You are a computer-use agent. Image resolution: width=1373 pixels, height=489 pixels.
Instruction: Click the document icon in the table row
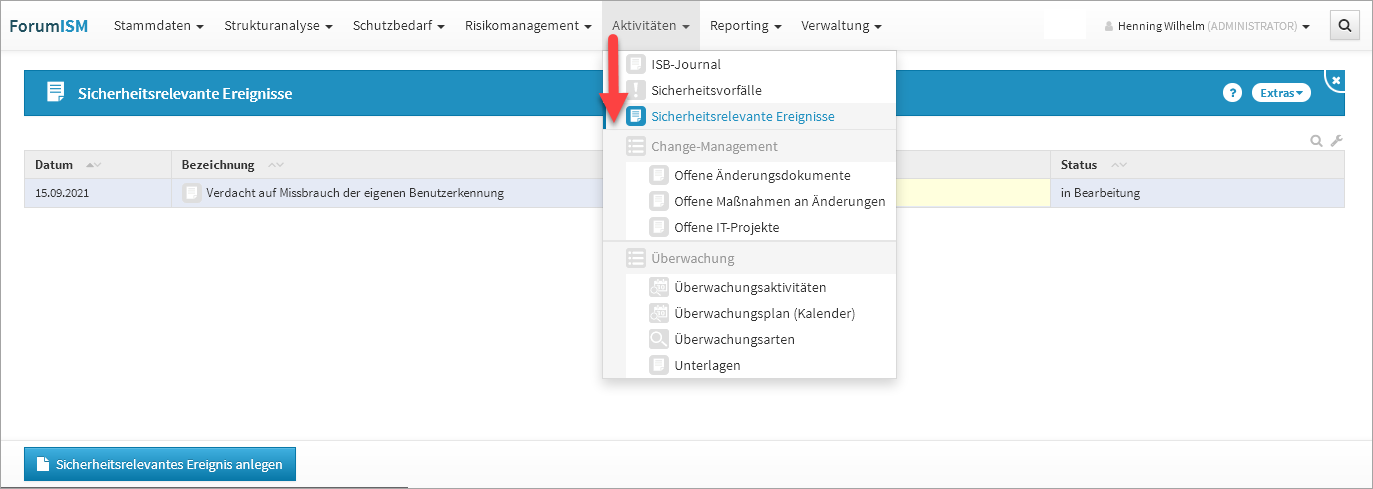(192, 193)
